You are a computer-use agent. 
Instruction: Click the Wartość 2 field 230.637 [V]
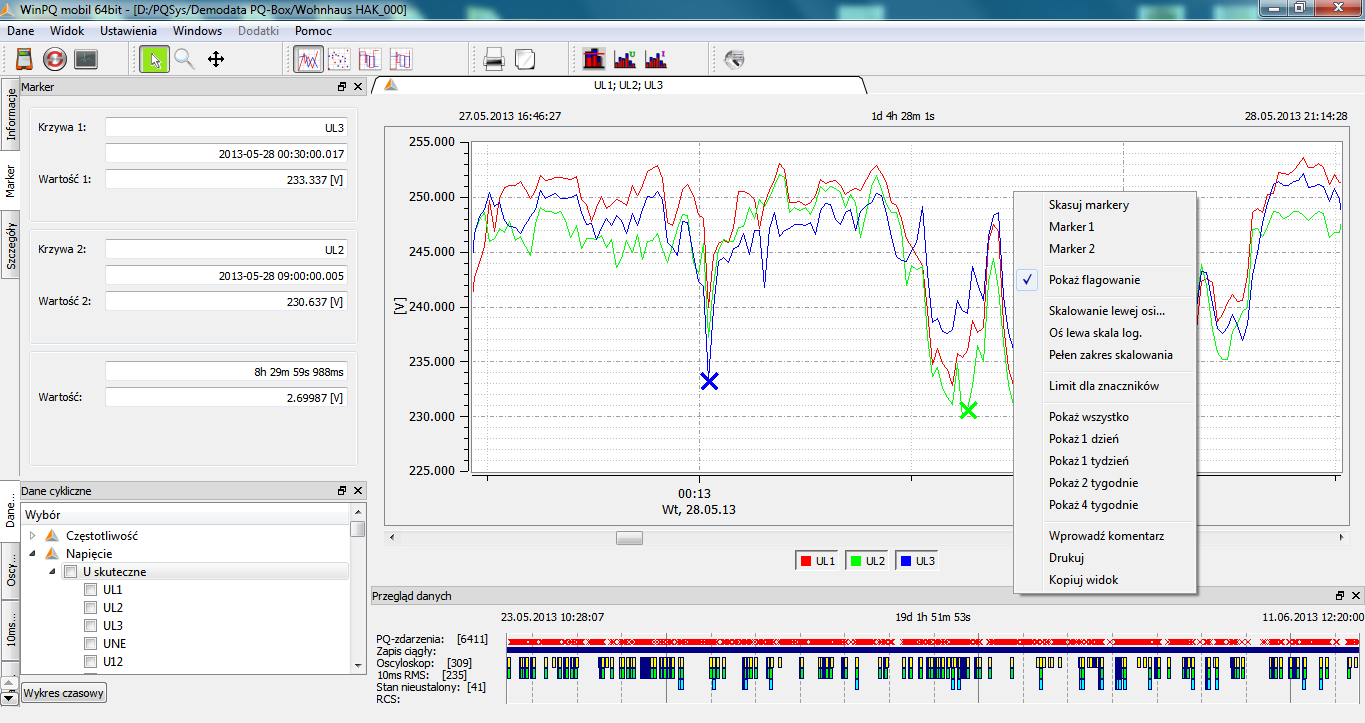227,301
